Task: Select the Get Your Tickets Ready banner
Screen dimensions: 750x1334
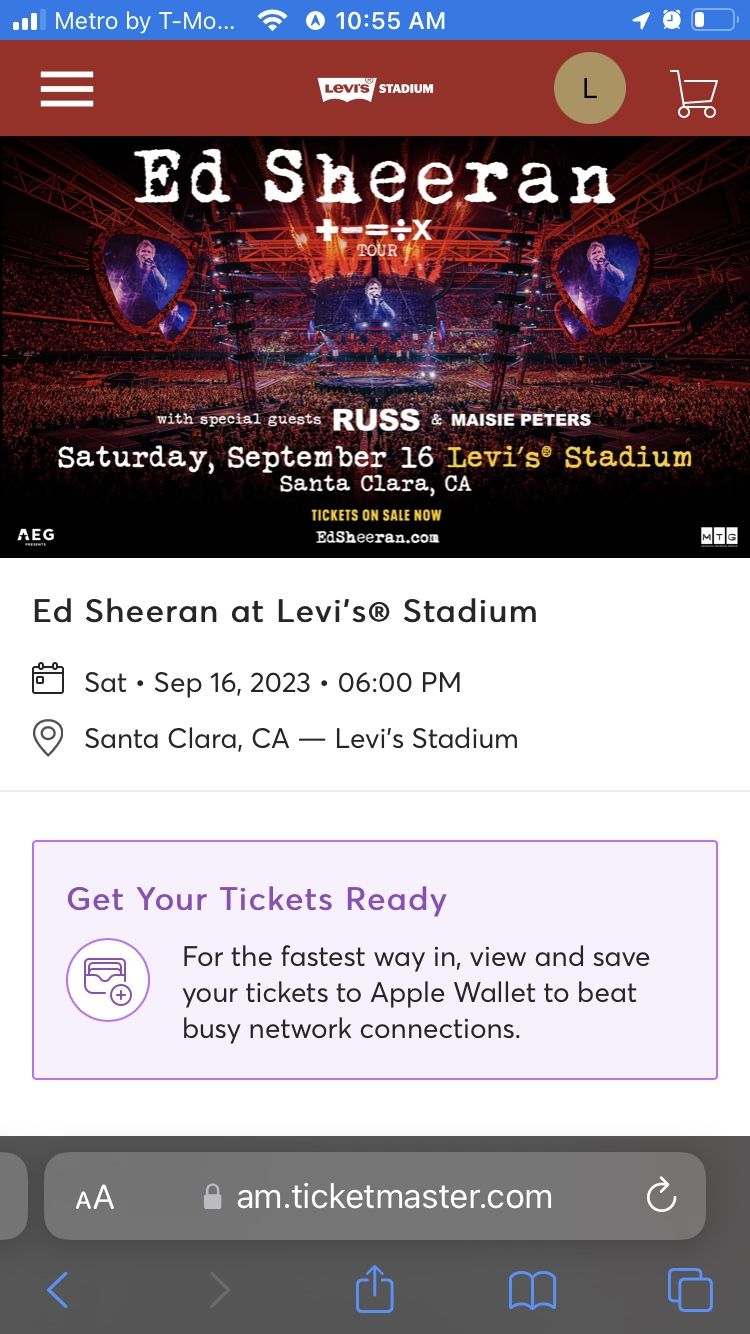Action: coord(375,959)
